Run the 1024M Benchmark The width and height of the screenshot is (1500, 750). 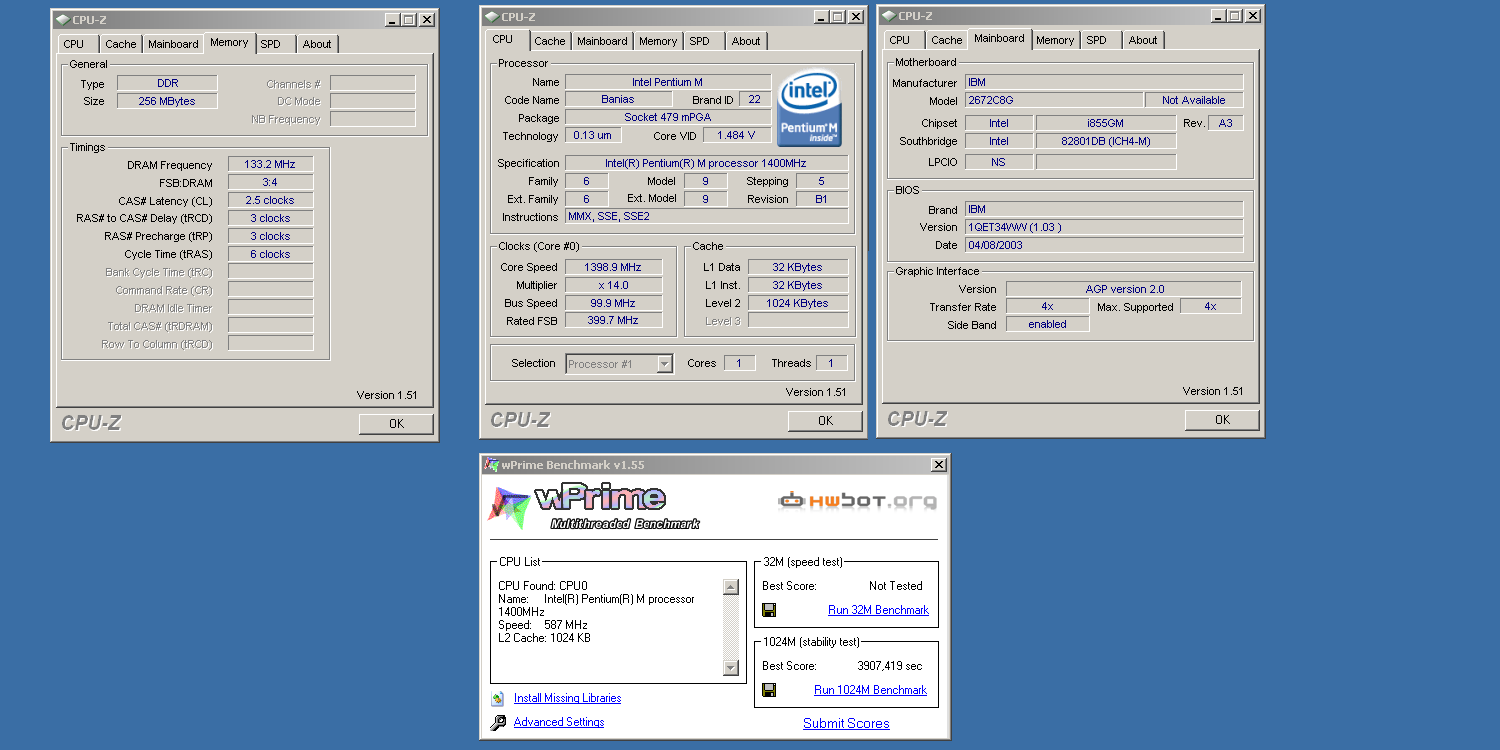coord(870,690)
